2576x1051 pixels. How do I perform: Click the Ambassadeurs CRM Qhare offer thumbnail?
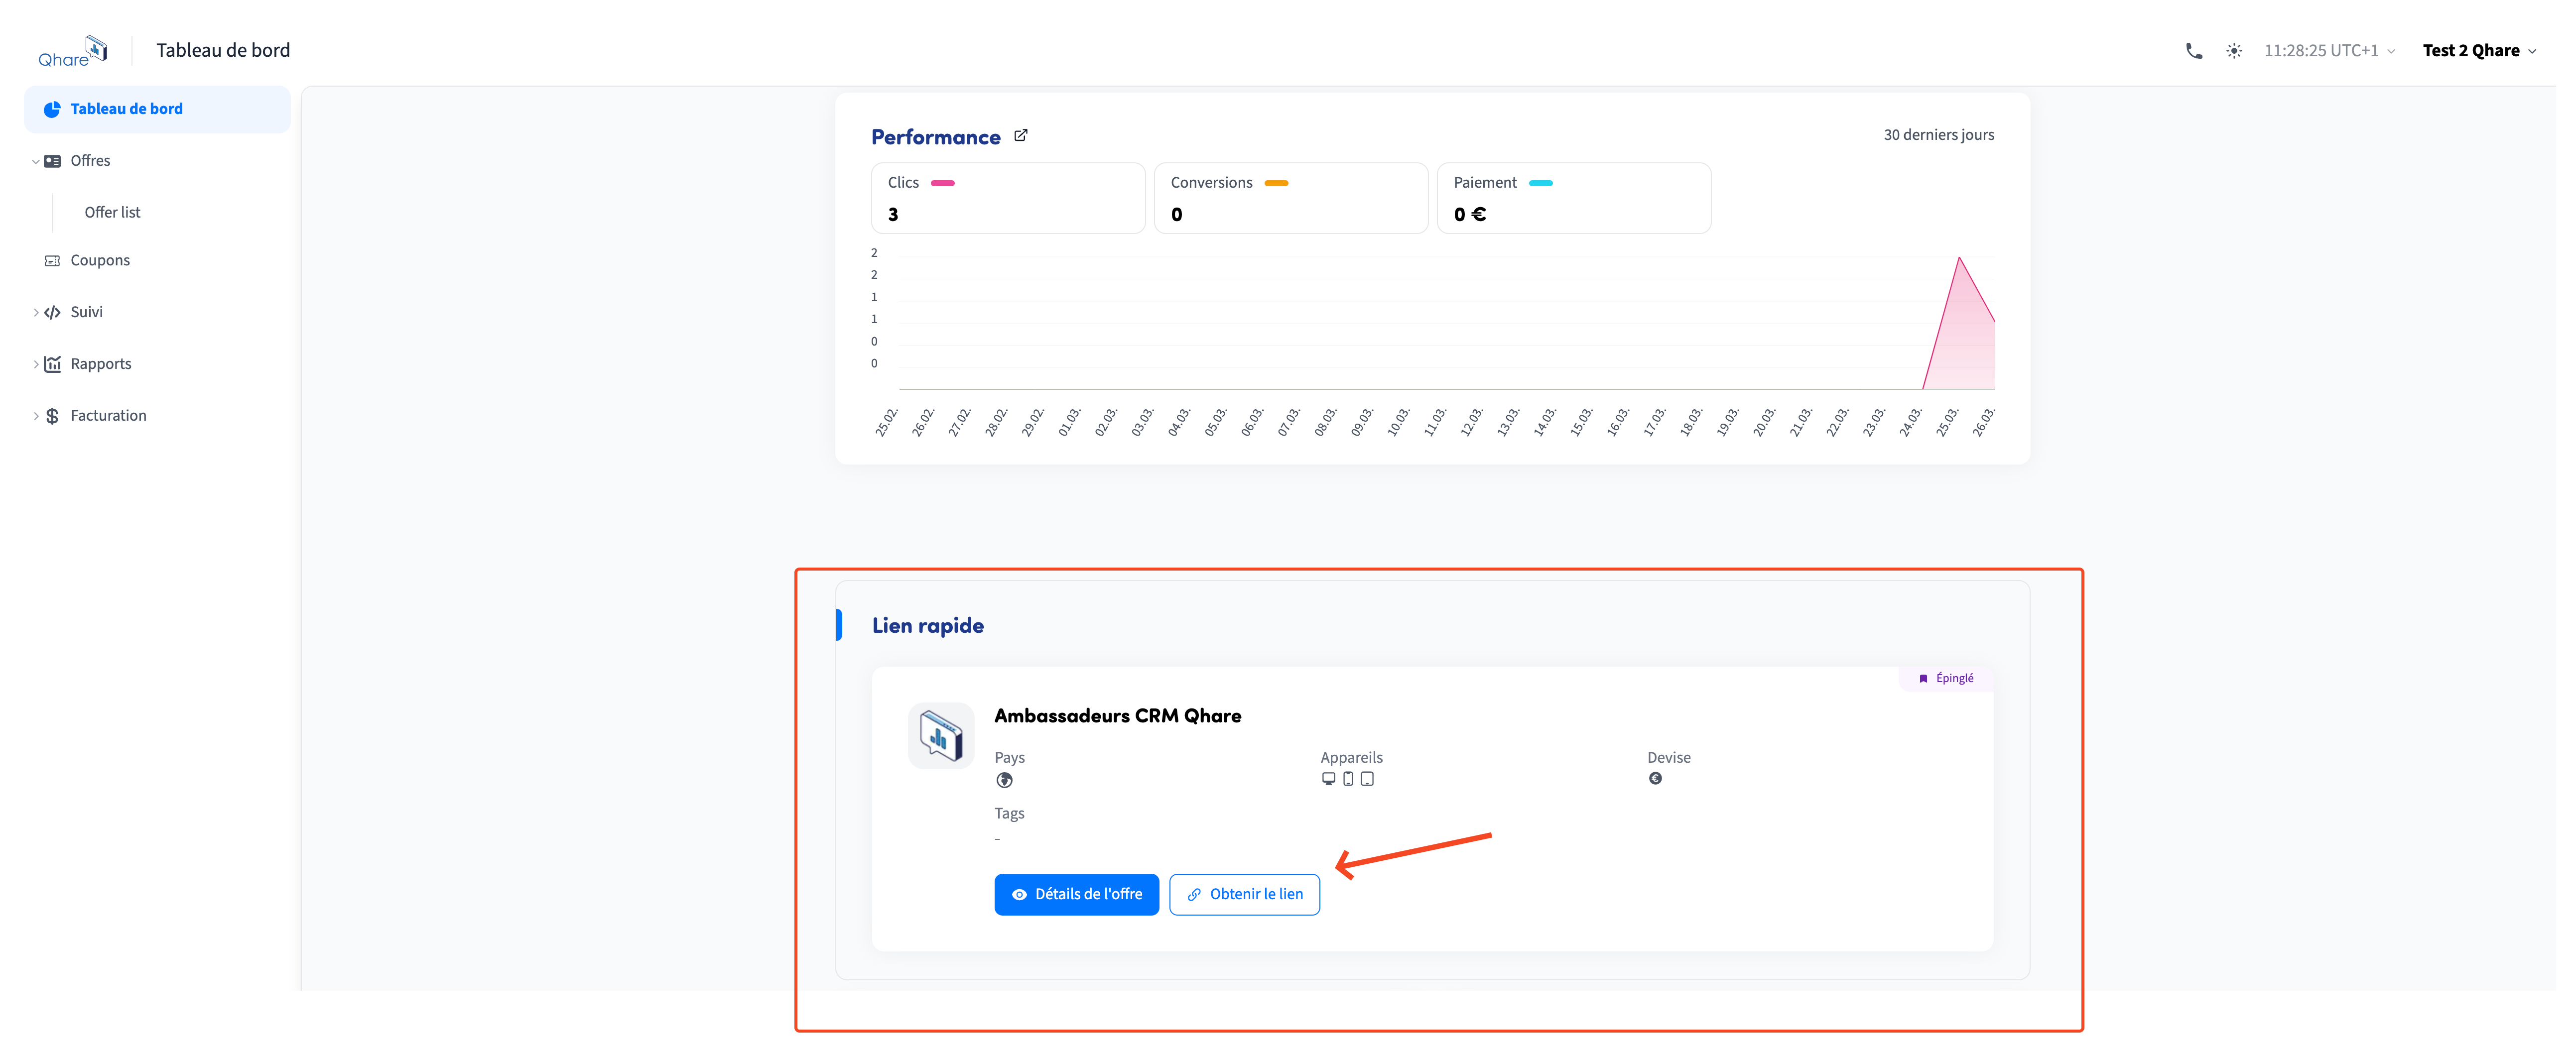(940, 736)
